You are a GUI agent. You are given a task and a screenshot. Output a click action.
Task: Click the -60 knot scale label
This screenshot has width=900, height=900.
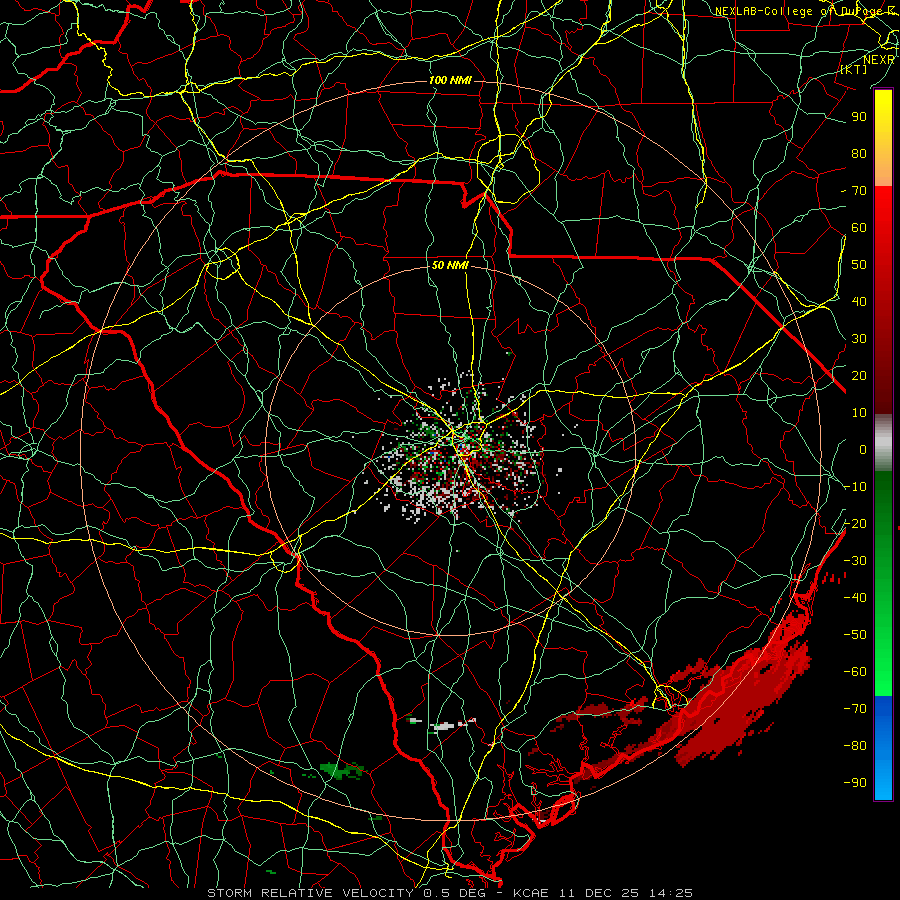click(855, 672)
